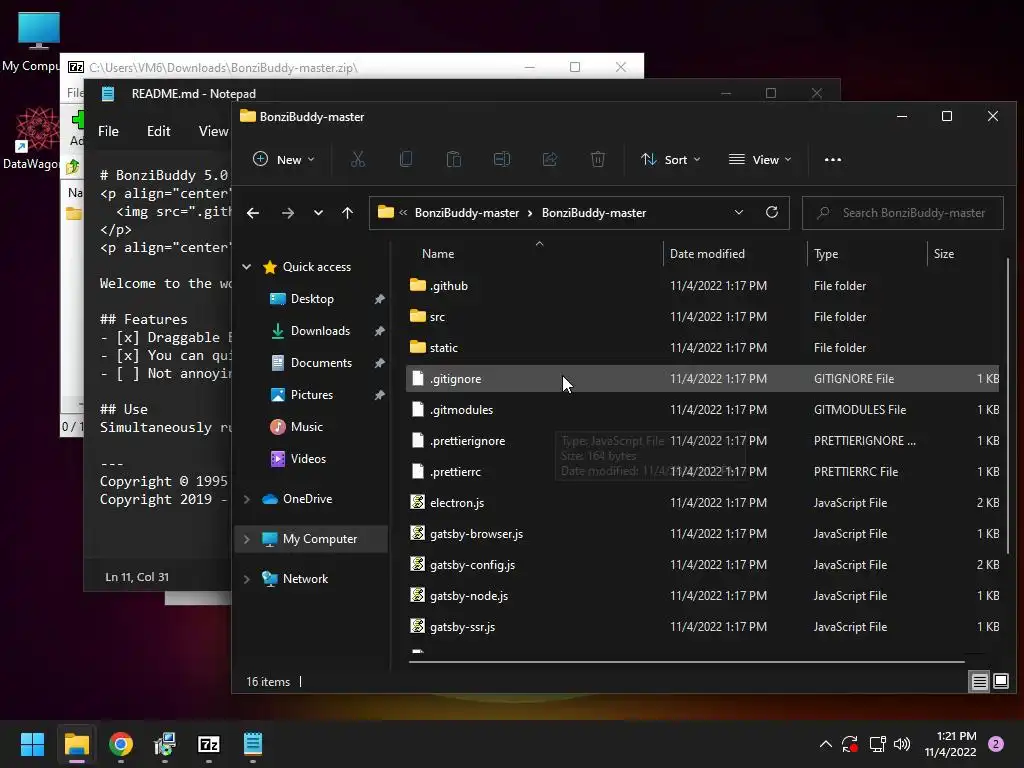Select Music in Quick access
The height and width of the screenshot is (768, 1024).
(x=306, y=426)
